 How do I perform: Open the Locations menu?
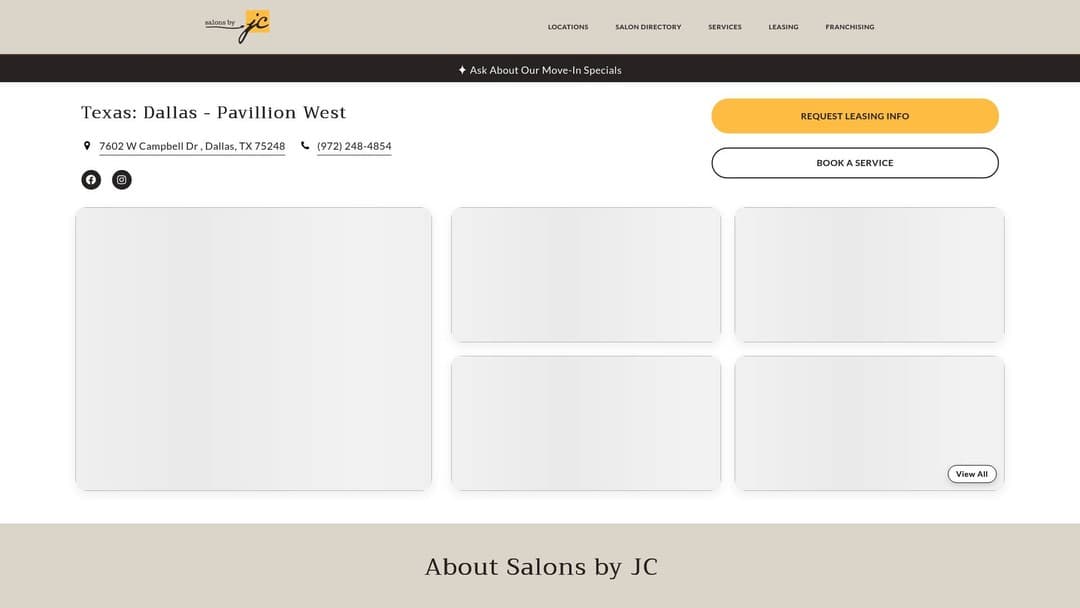(x=568, y=27)
